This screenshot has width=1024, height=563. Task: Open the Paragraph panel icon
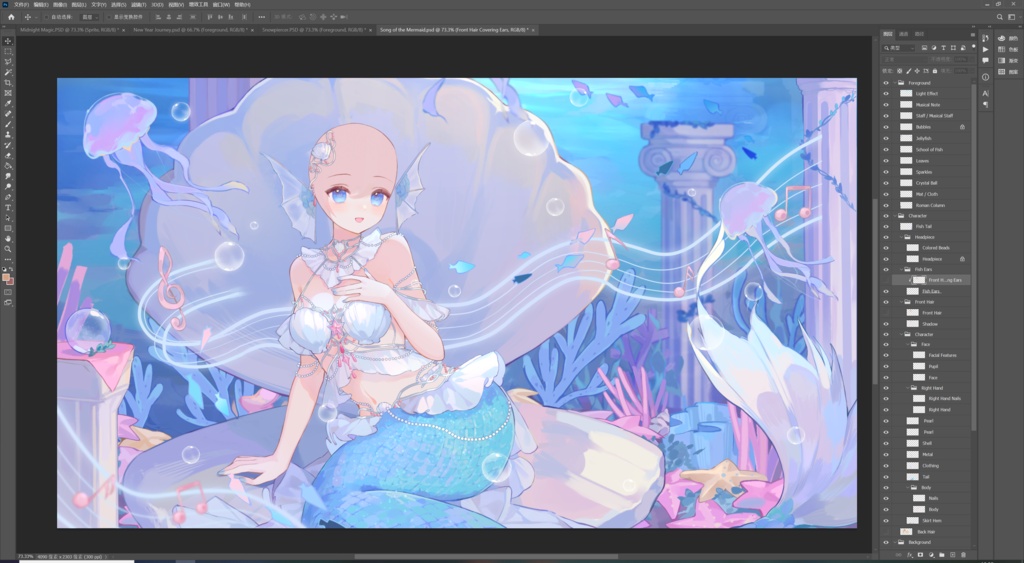point(985,104)
